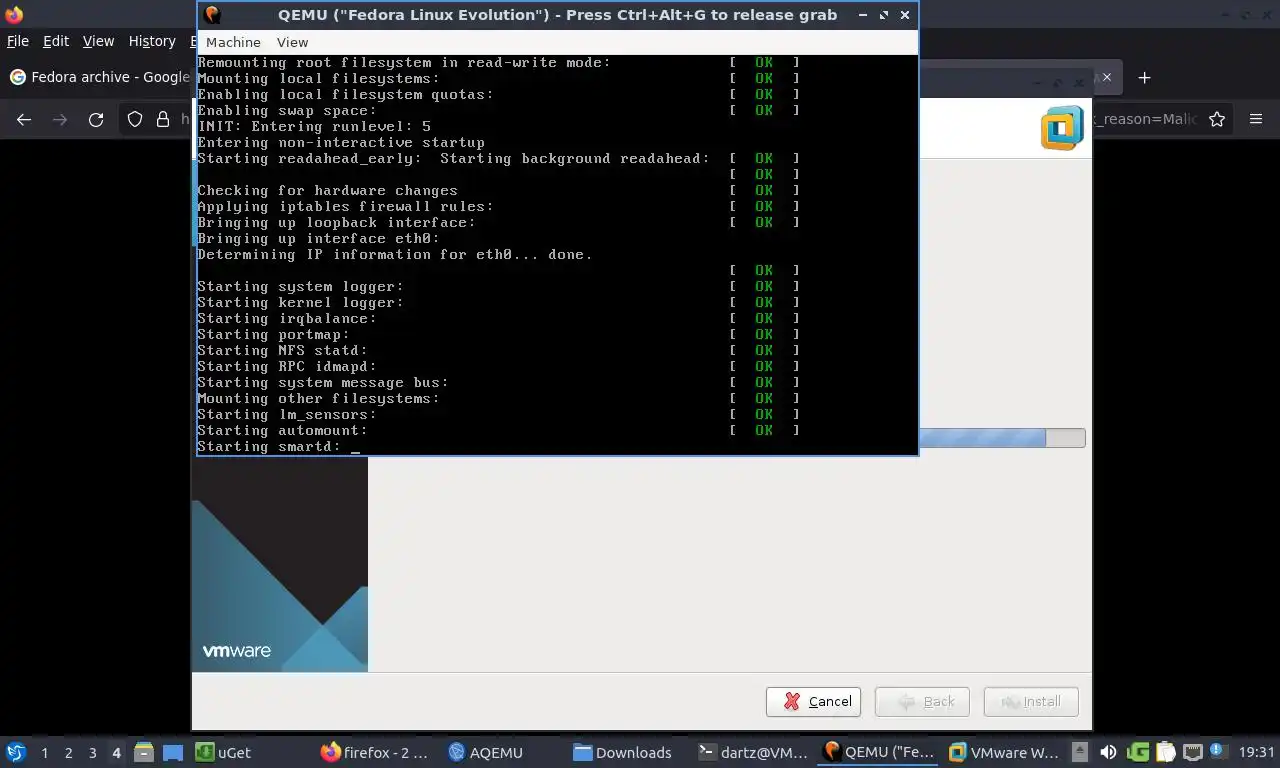Click the QEMU title bar logo icon

[212, 15]
